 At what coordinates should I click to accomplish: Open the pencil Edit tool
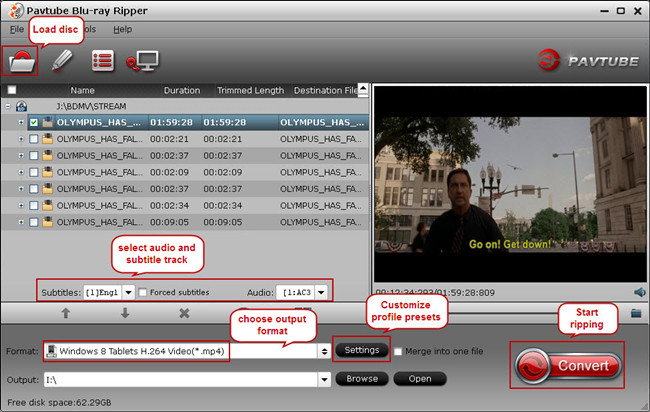[x=62, y=61]
